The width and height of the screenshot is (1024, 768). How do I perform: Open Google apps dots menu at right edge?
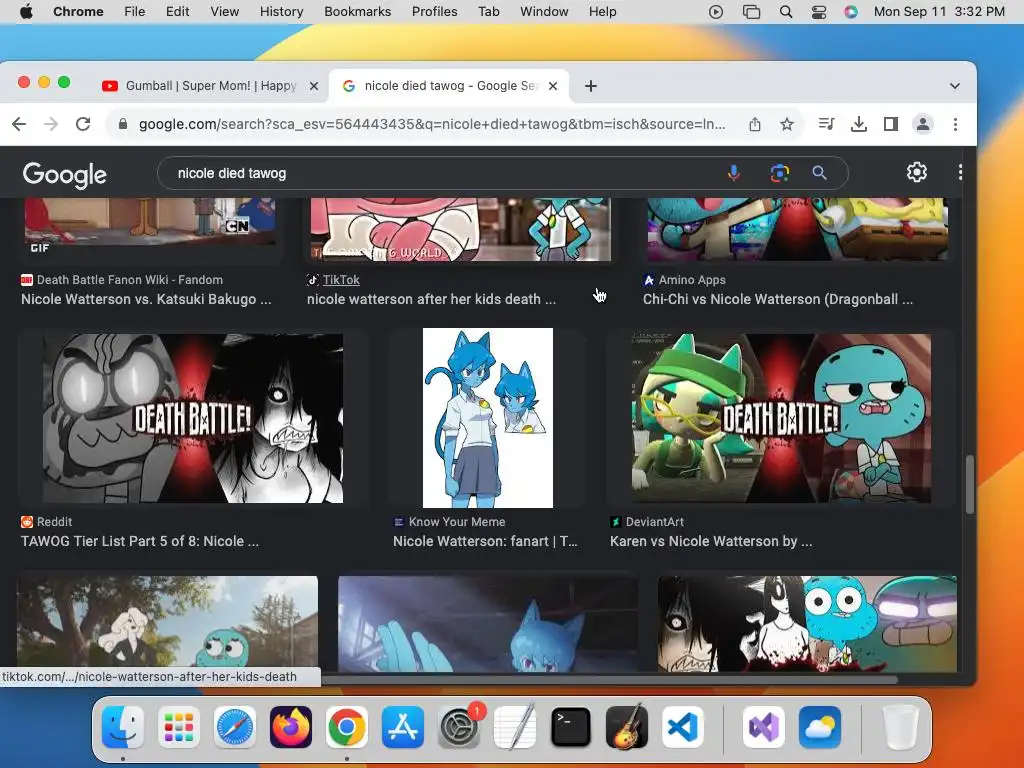coord(960,172)
